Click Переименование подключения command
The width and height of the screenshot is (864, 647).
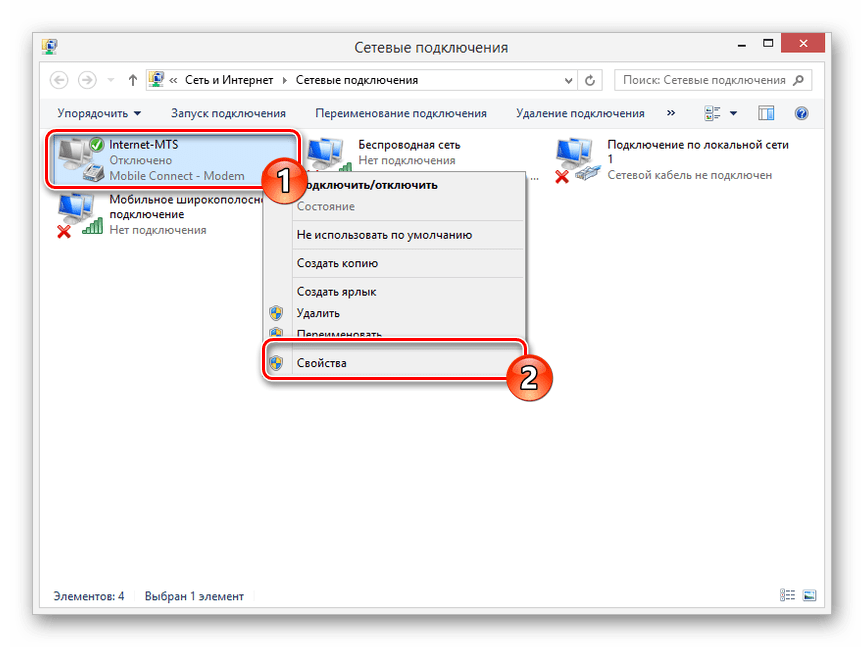tap(401, 114)
